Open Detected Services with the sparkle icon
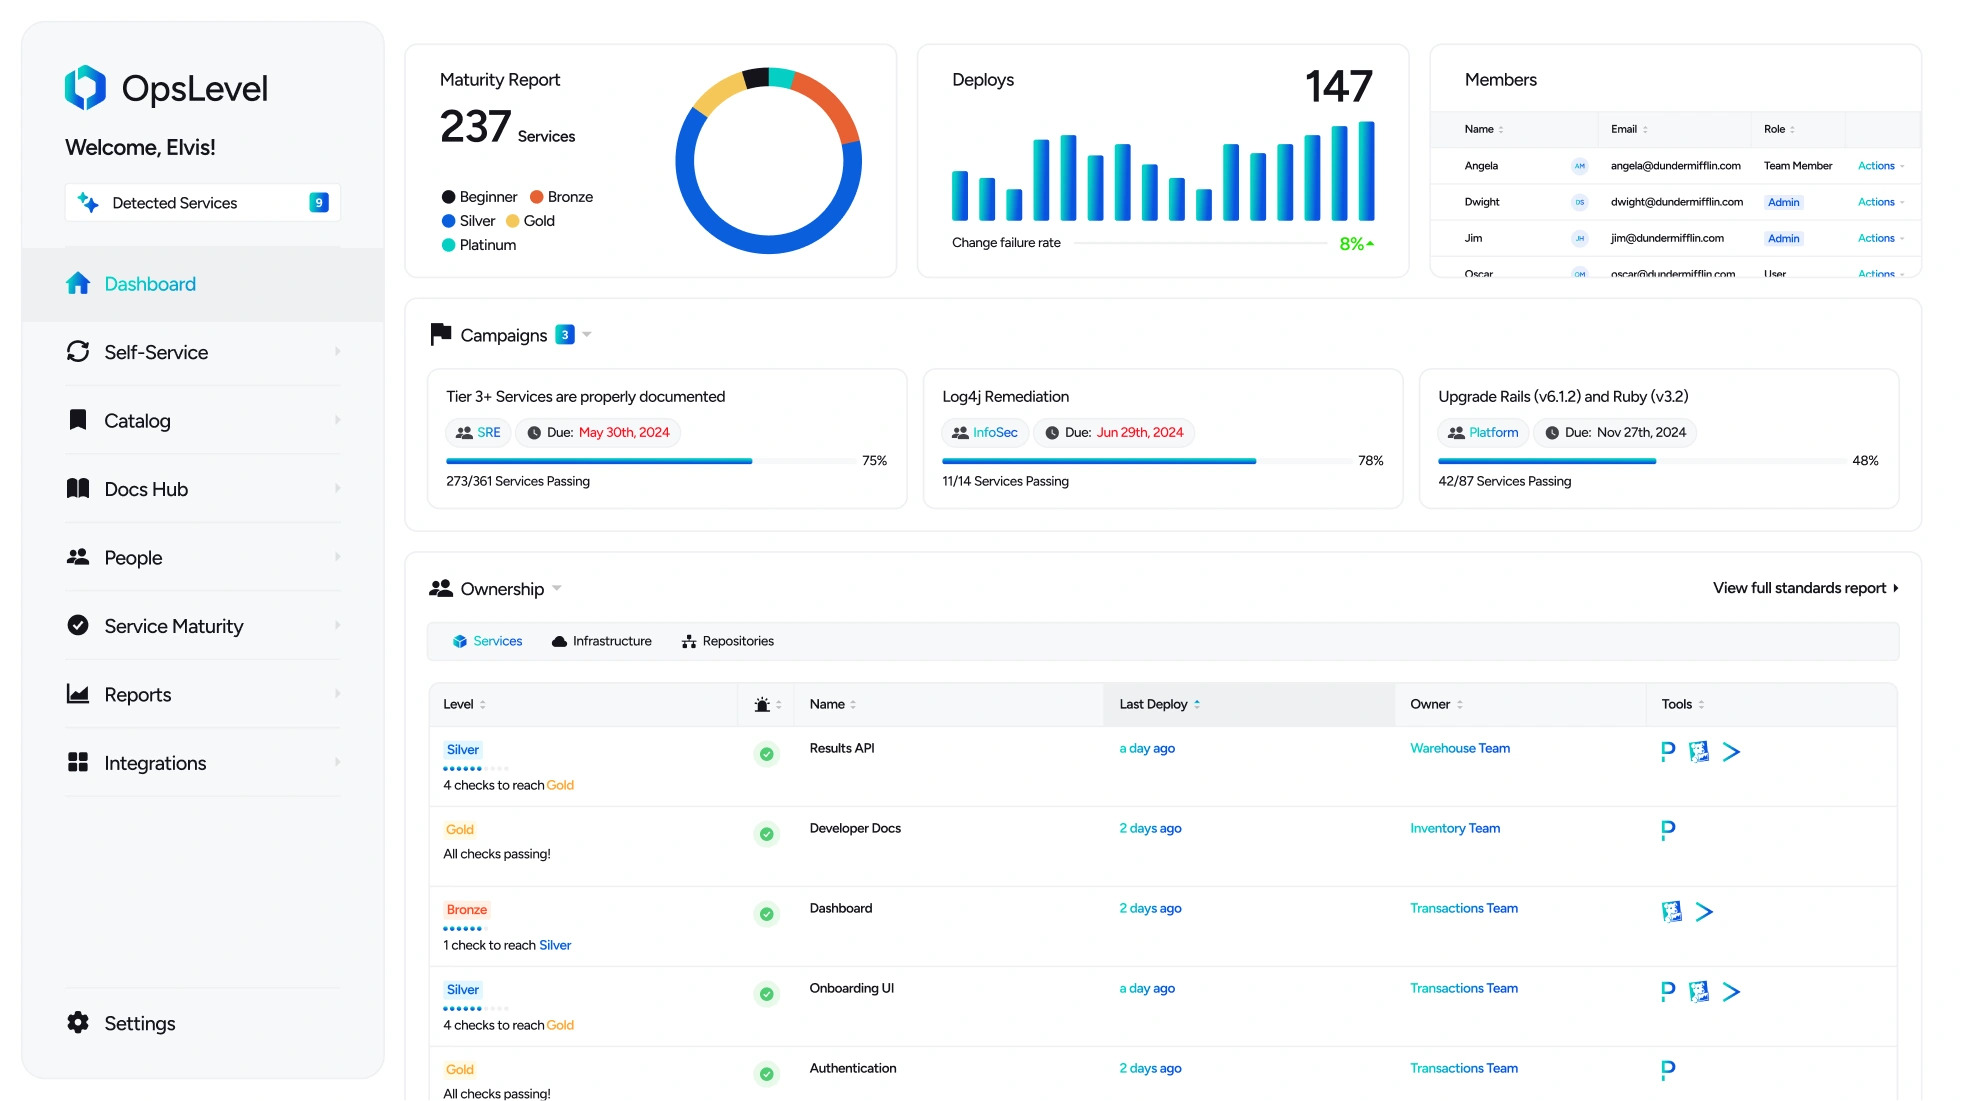Screen dimensions: 1966x1101 tap(88, 202)
